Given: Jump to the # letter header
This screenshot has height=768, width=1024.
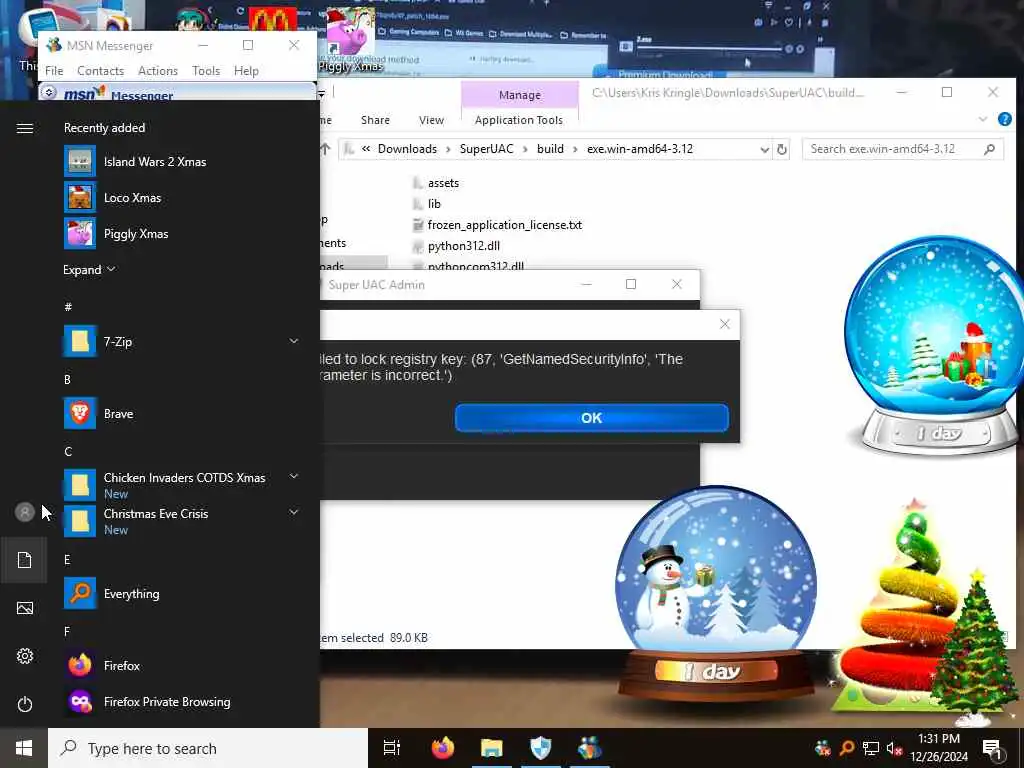Looking at the screenshot, I should pyautogui.click(x=68, y=306).
